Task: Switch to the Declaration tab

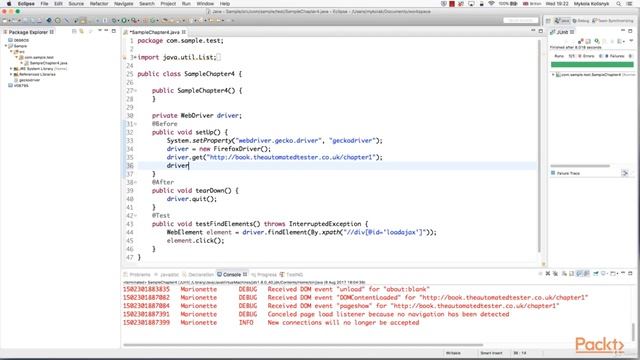Action: point(198,275)
